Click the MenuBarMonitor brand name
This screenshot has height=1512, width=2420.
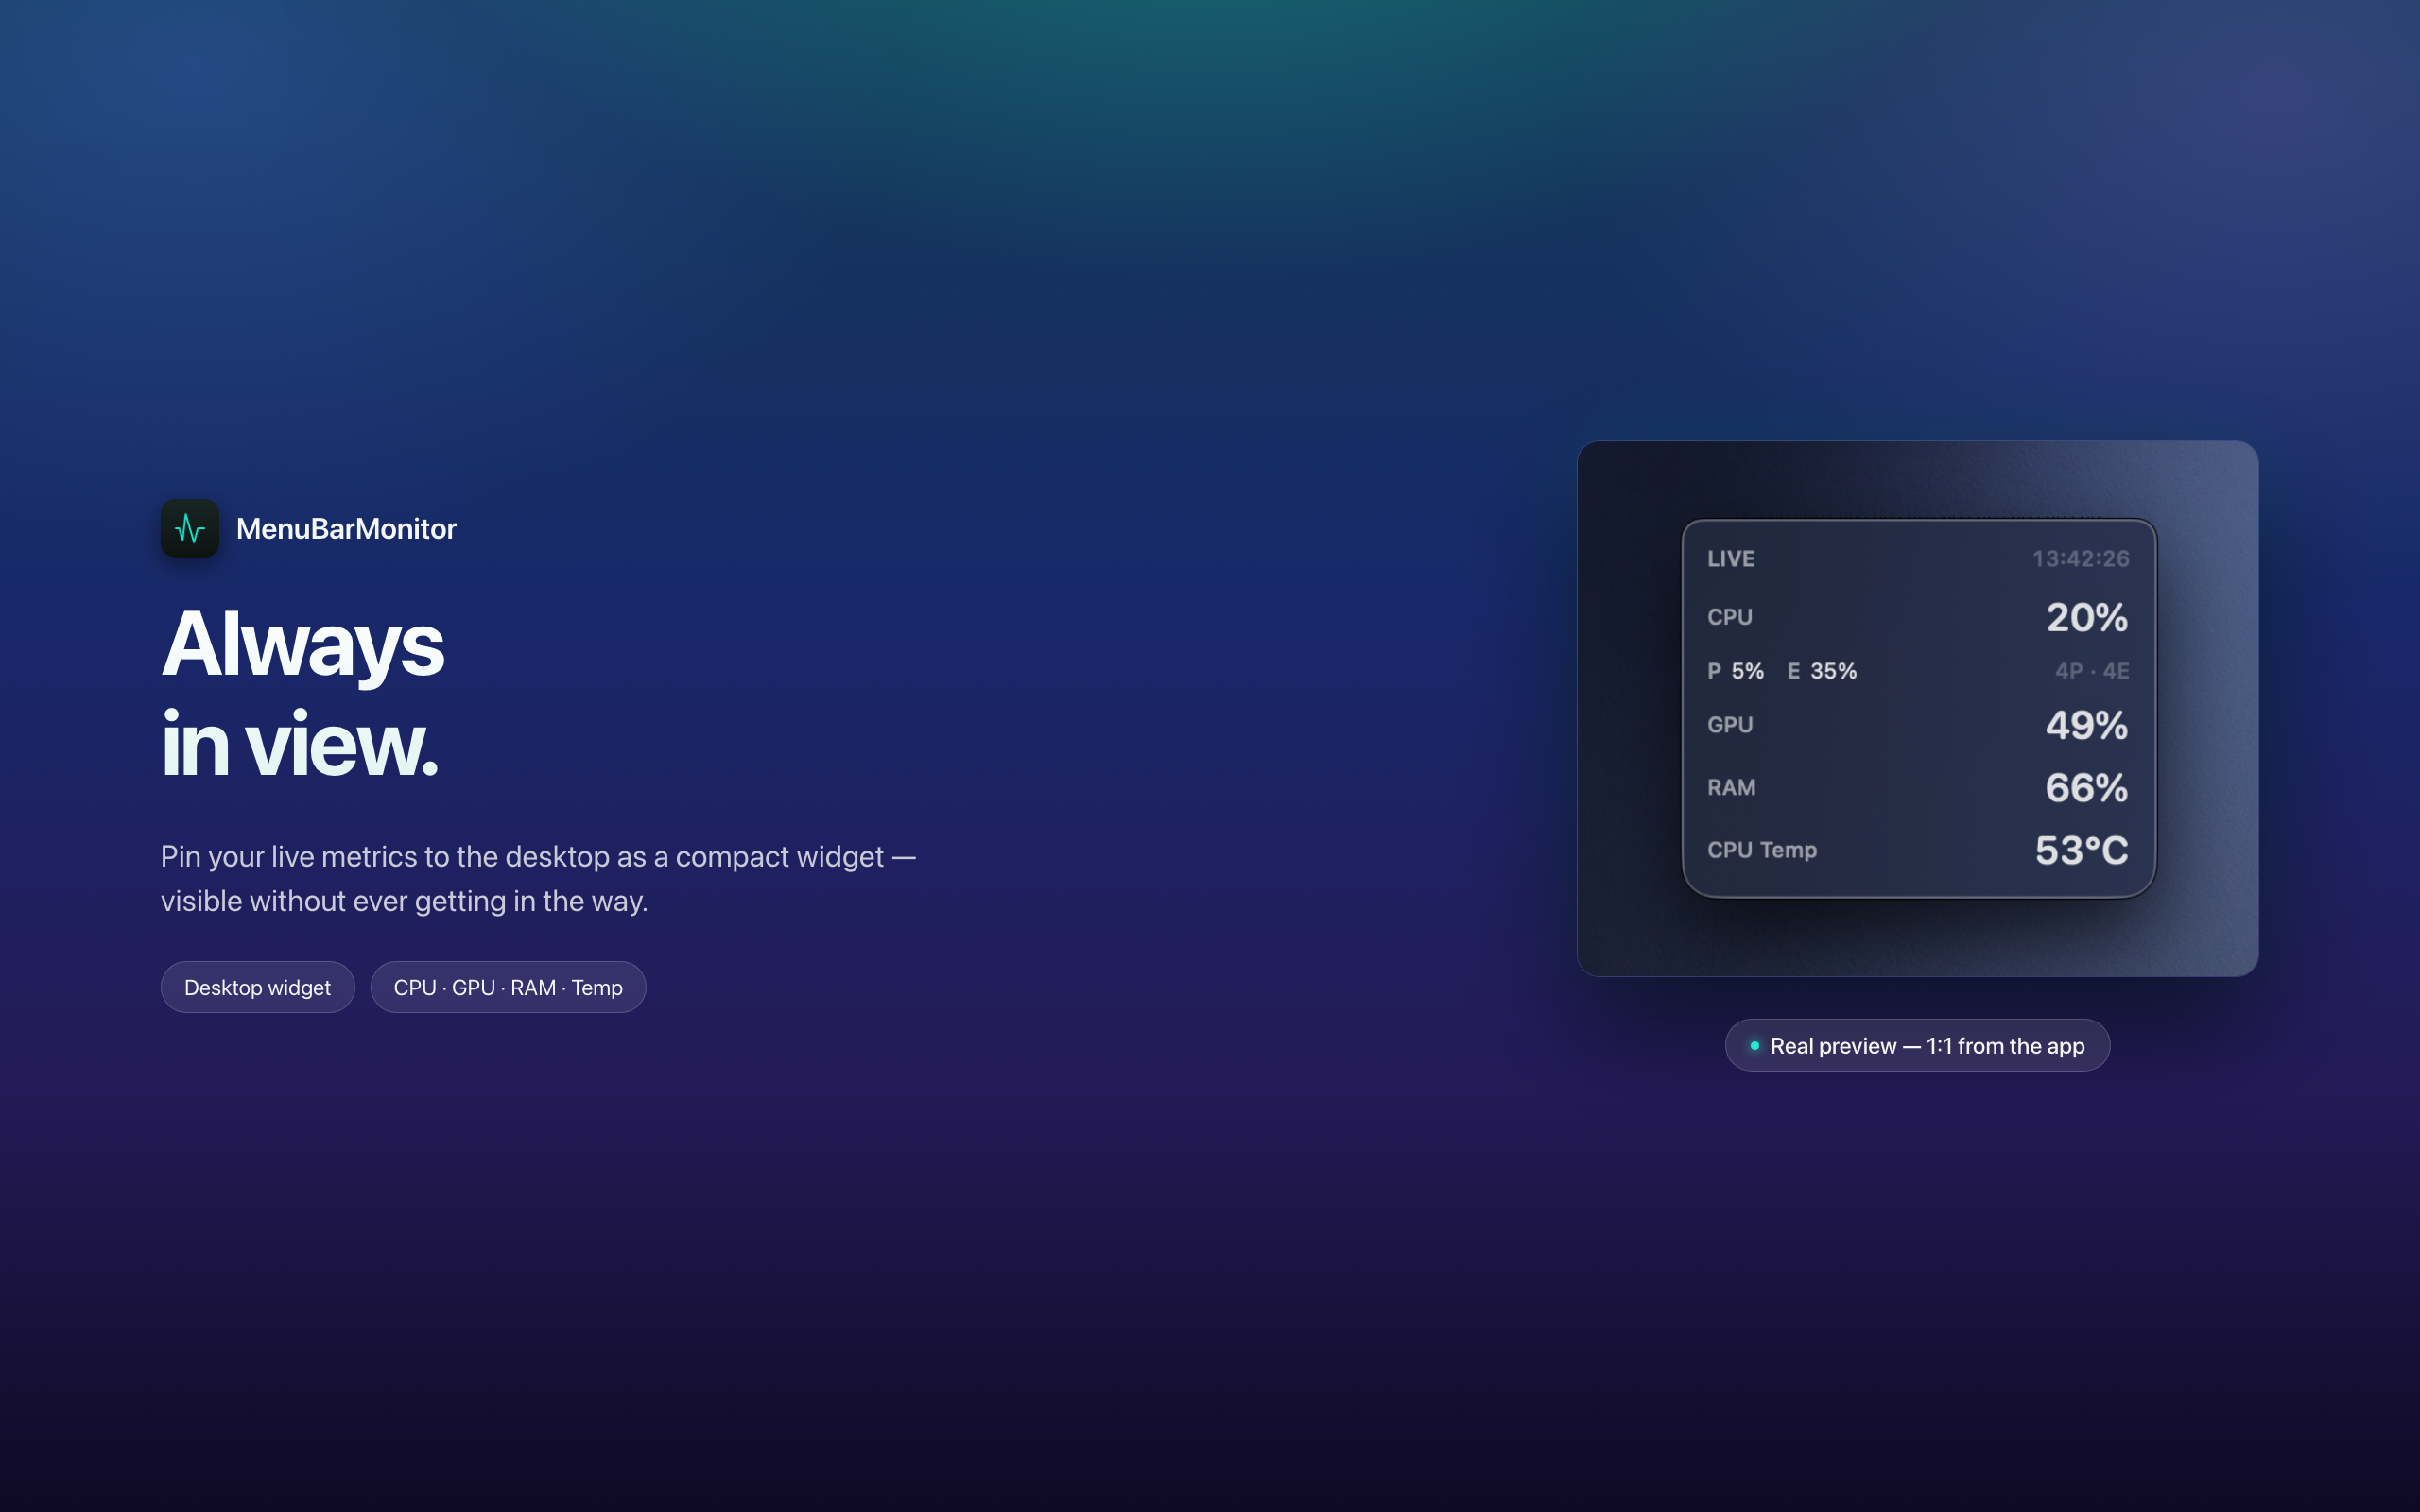coord(346,528)
